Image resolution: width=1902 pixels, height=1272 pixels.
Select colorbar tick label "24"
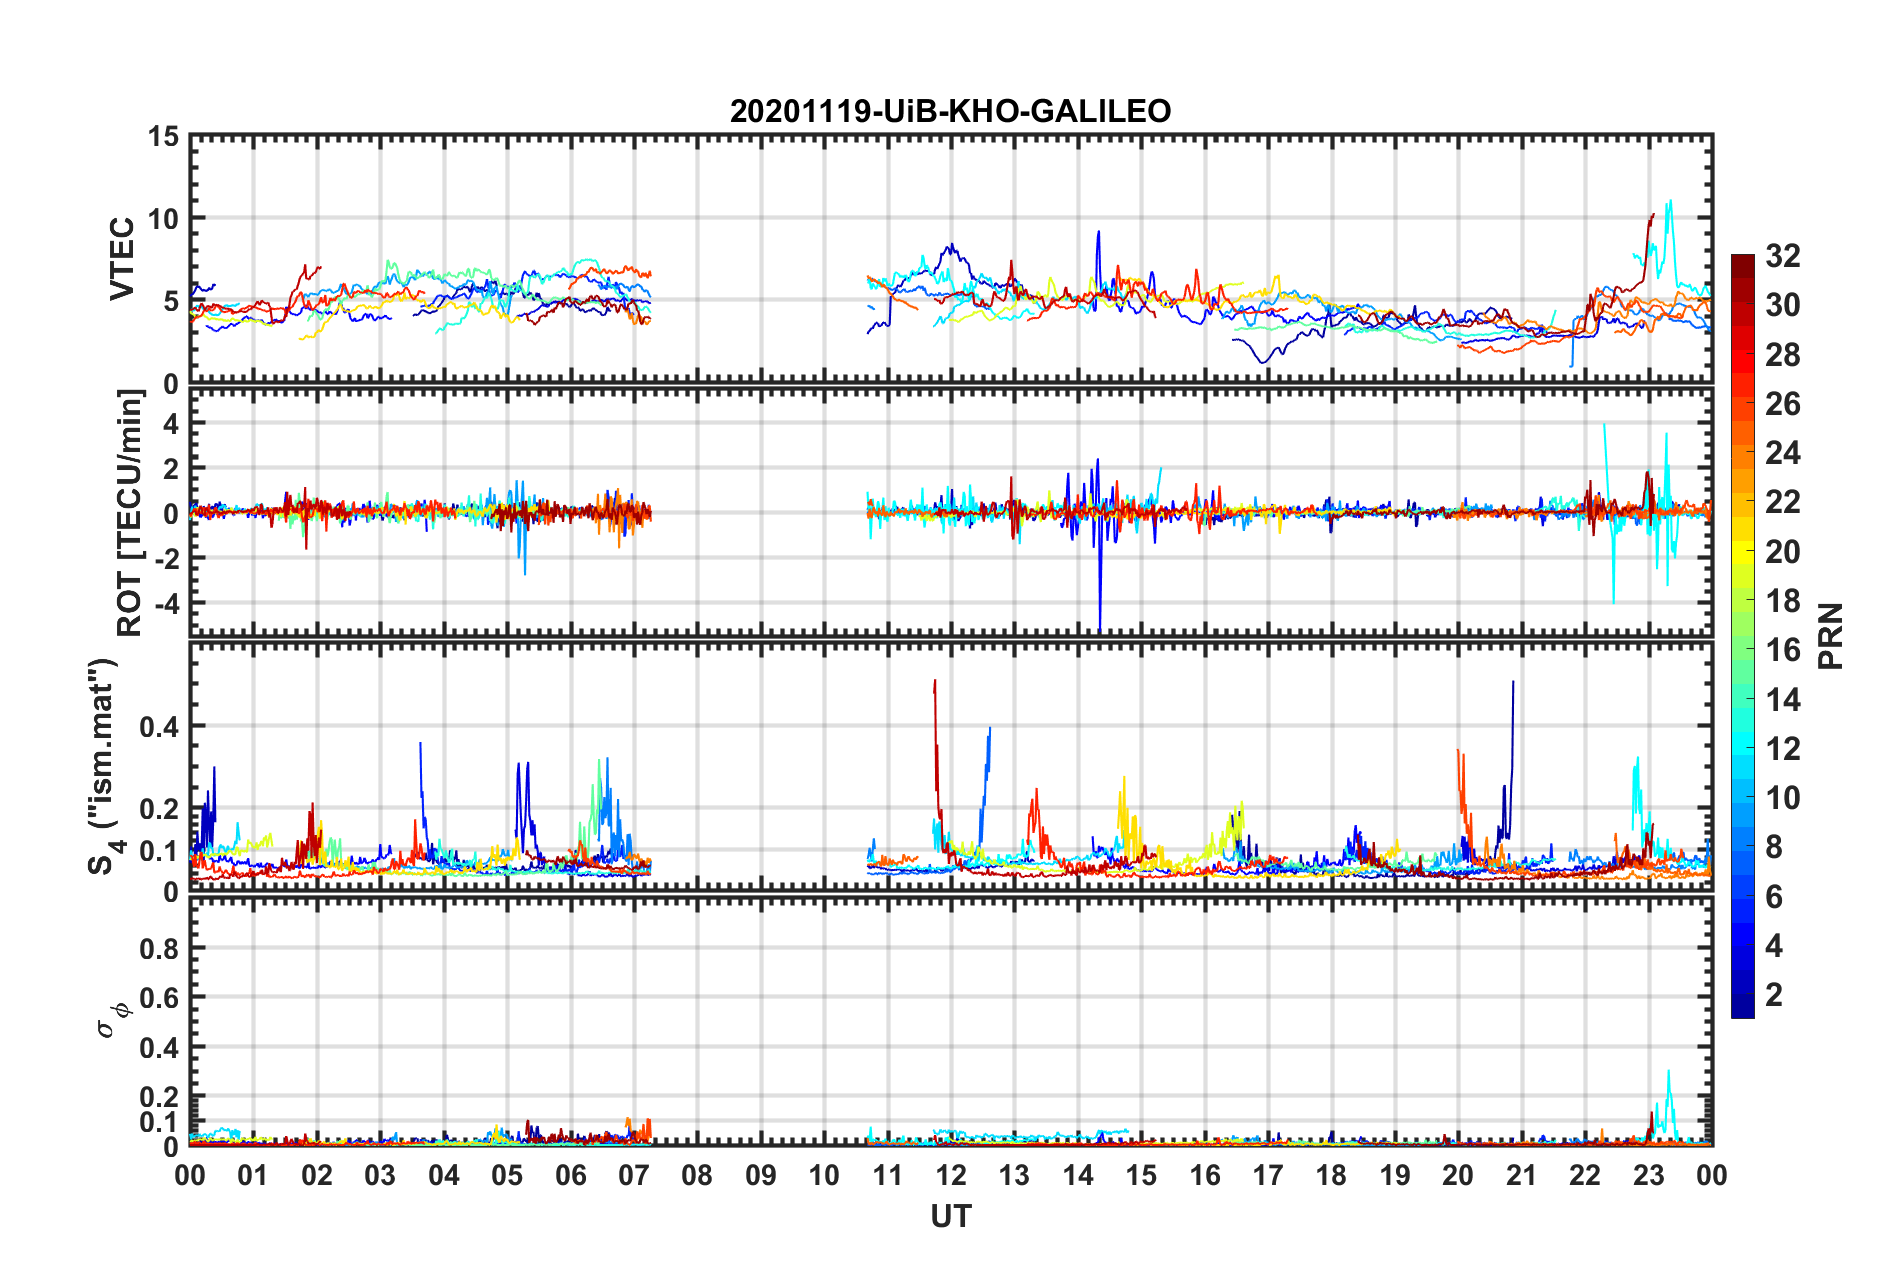click(1782, 453)
